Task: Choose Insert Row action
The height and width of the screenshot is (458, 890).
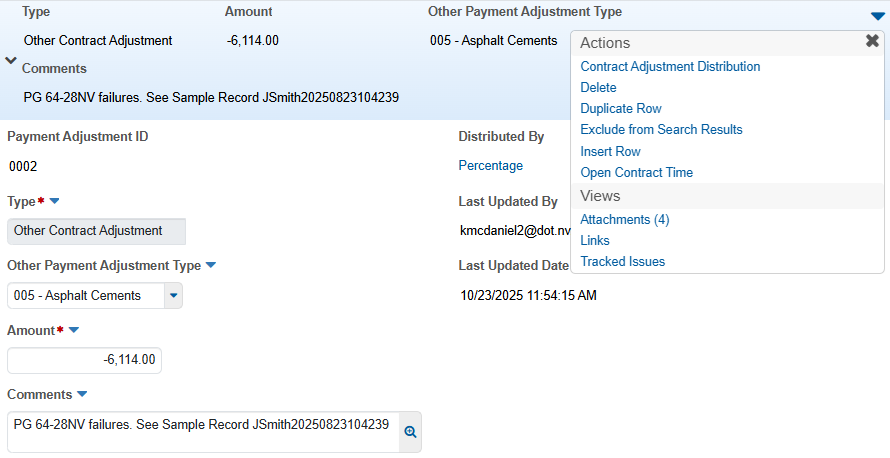Action: tap(610, 152)
